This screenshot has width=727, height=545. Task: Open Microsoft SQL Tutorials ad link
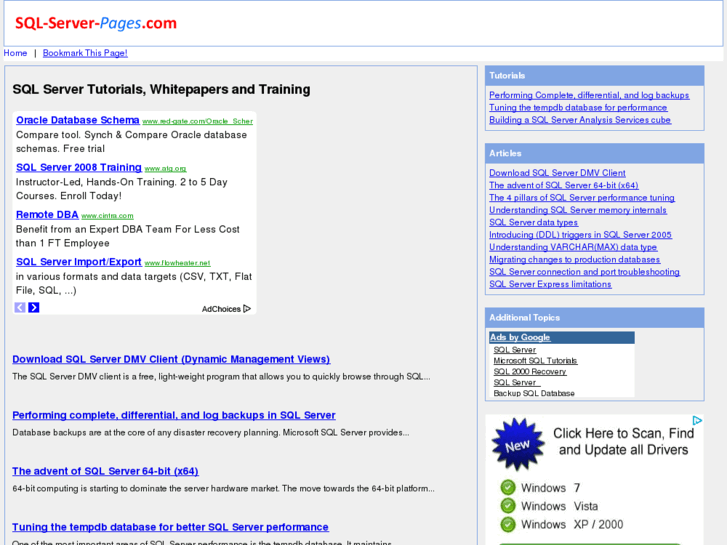pyautogui.click(x=536, y=360)
